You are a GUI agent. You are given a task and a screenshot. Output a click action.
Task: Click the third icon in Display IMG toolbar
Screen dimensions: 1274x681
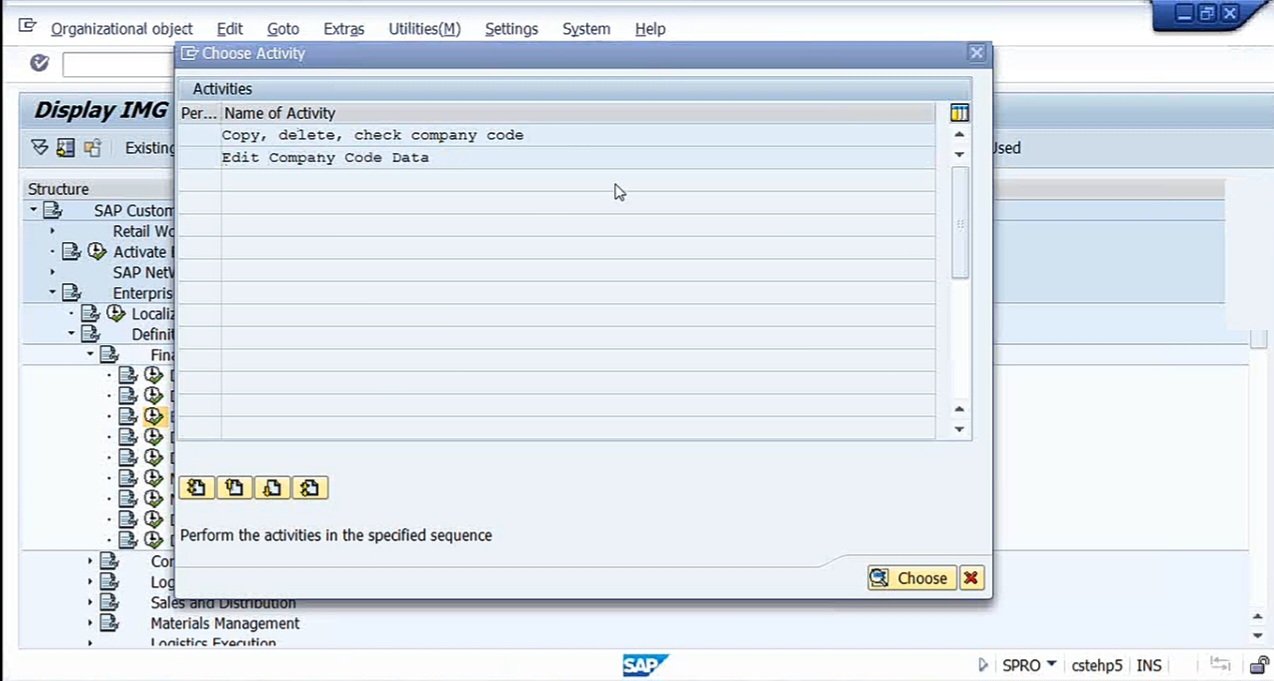coord(92,148)
